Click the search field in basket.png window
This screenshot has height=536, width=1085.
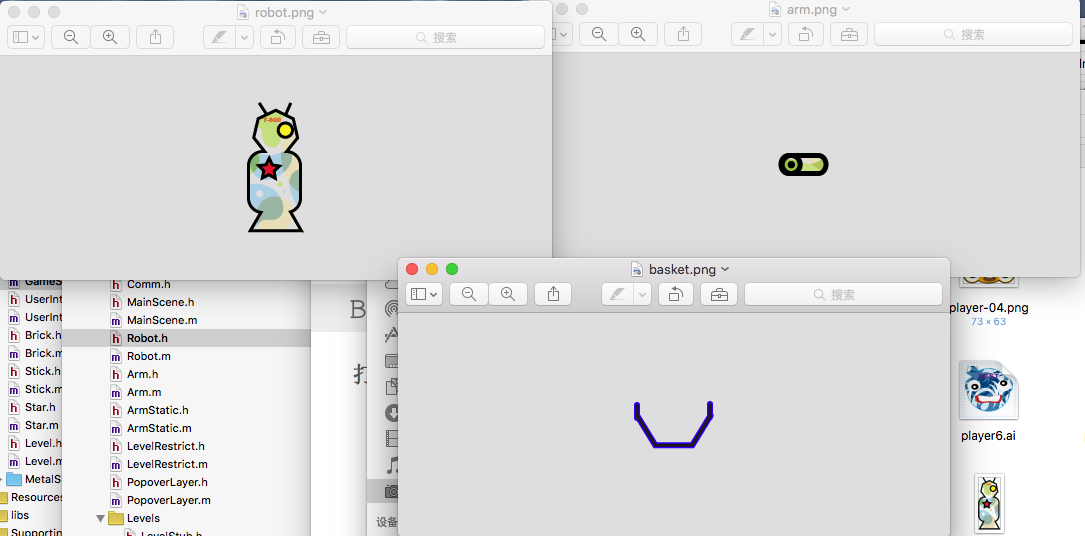[843, 294]
